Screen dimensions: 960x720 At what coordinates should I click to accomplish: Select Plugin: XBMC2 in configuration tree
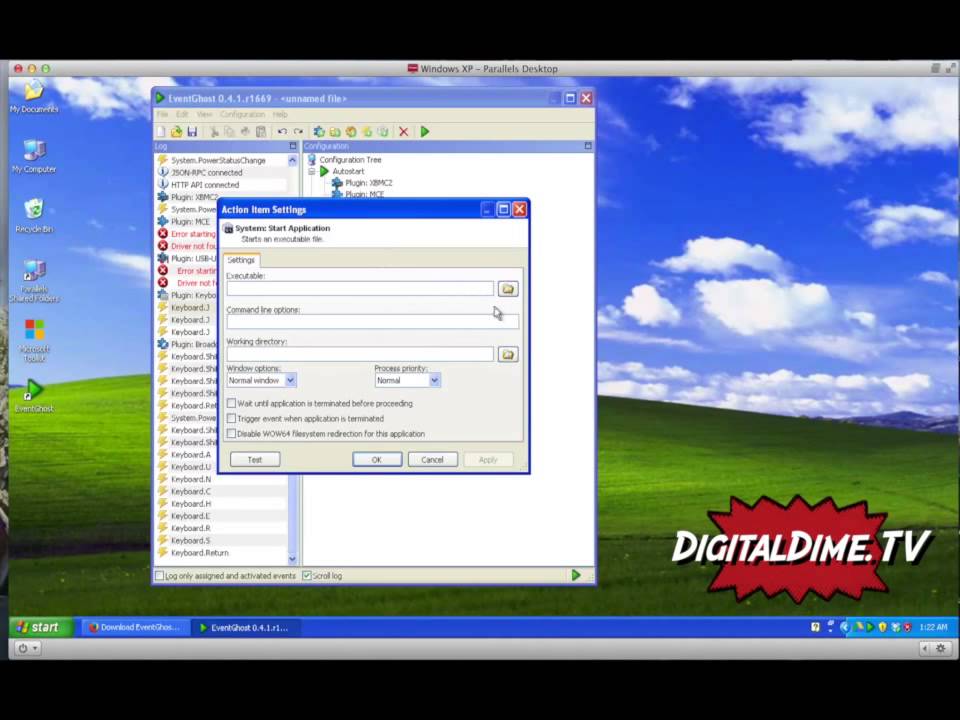click(369, 182)
